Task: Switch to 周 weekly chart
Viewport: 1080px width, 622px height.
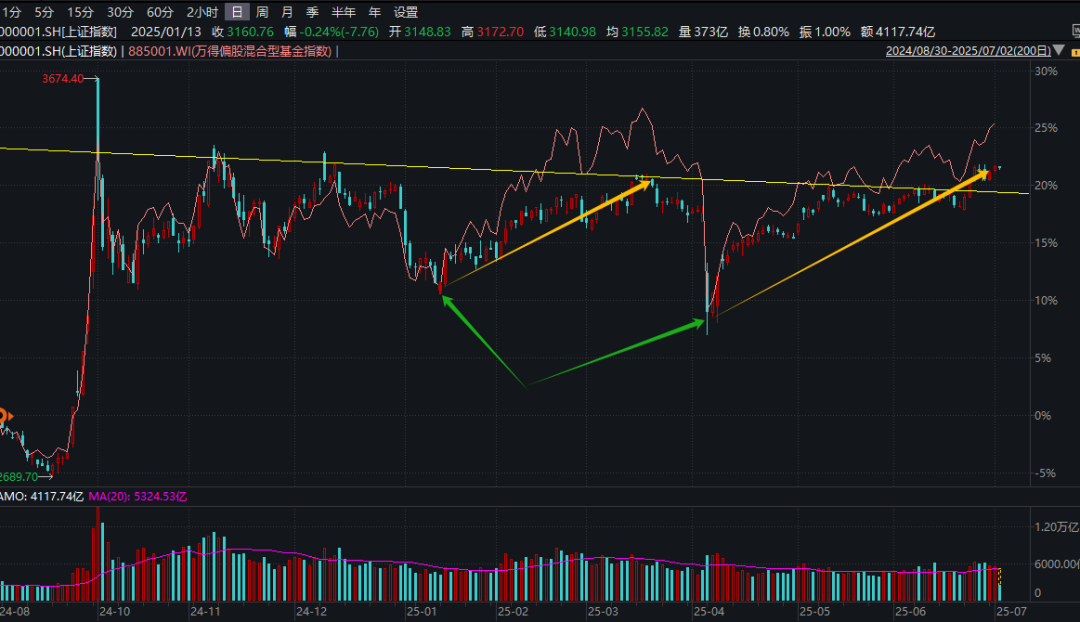Action: (262, 12)
